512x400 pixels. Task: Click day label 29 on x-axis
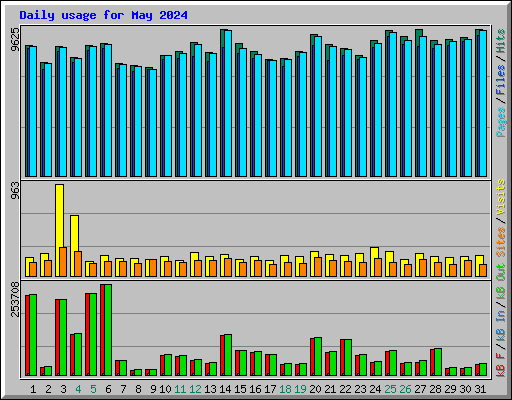pyautogui.click(x=450, y=389)
